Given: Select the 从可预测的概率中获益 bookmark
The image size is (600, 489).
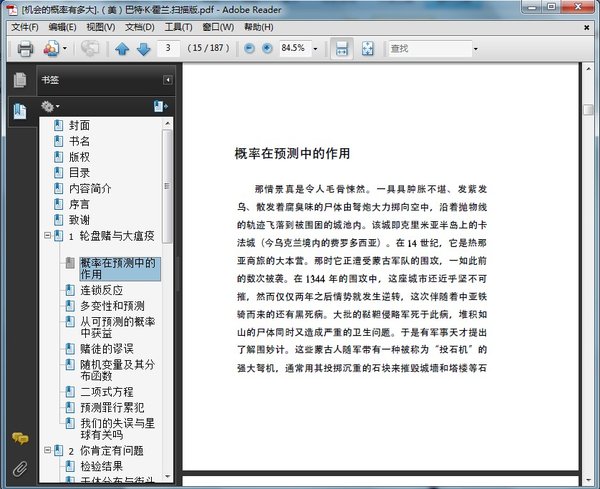Looking at the screenshot, I should tap(117, 327).
